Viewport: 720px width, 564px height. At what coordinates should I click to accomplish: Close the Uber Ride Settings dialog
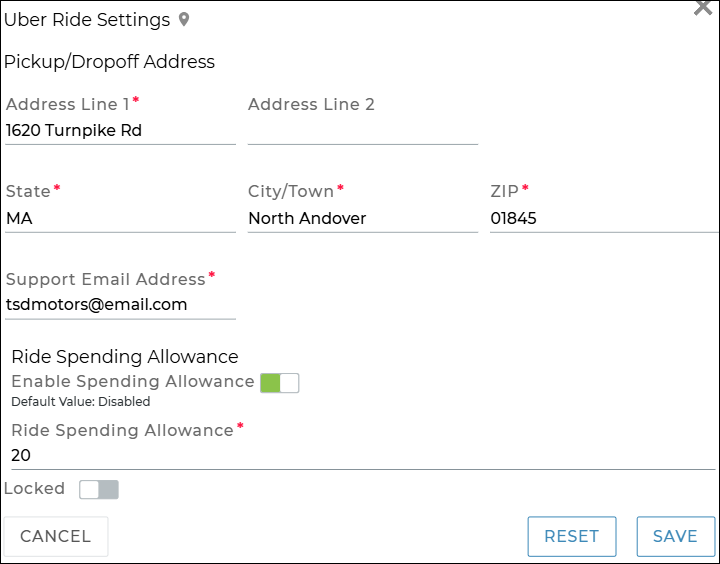[702, 8]
